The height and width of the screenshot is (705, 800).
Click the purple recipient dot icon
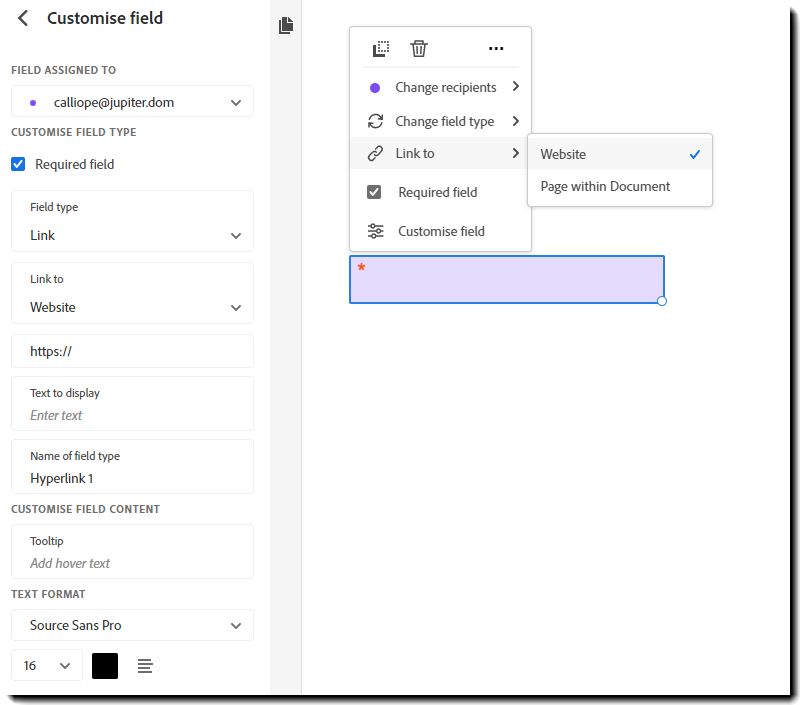click(x=374, y=88)
